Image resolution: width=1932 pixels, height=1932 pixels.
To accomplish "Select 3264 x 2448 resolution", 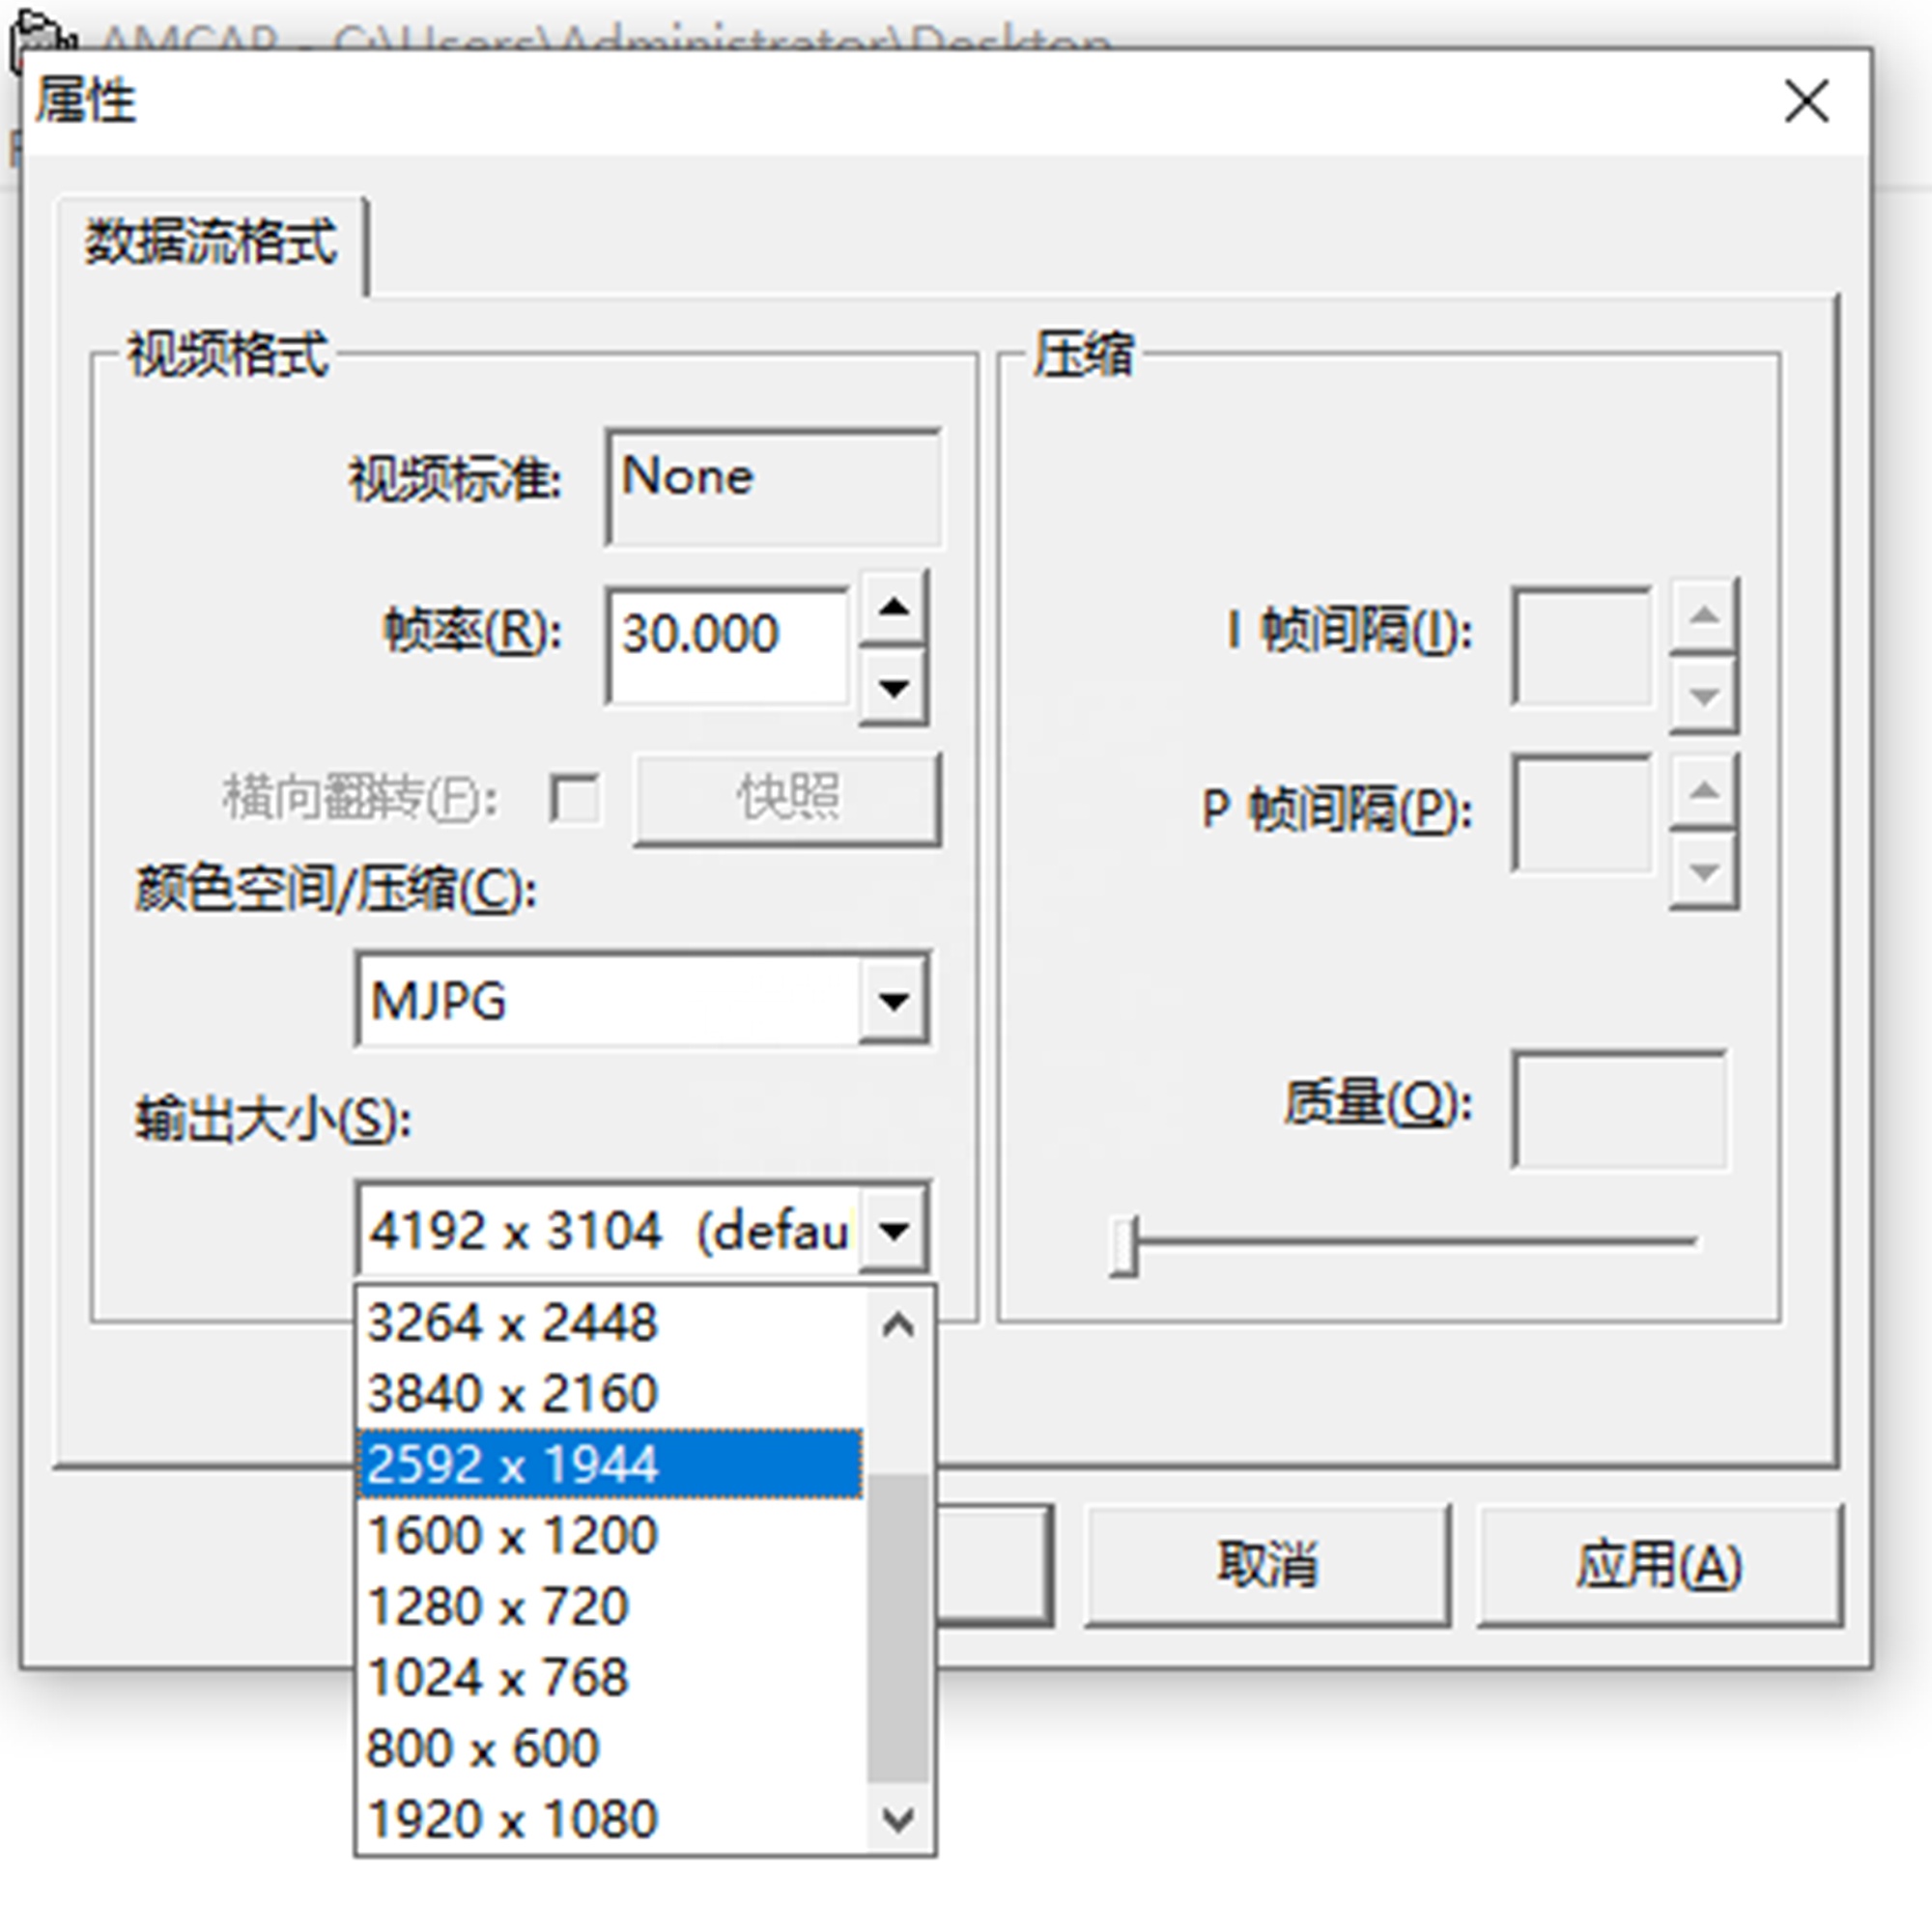I will tap(610, 1322).
